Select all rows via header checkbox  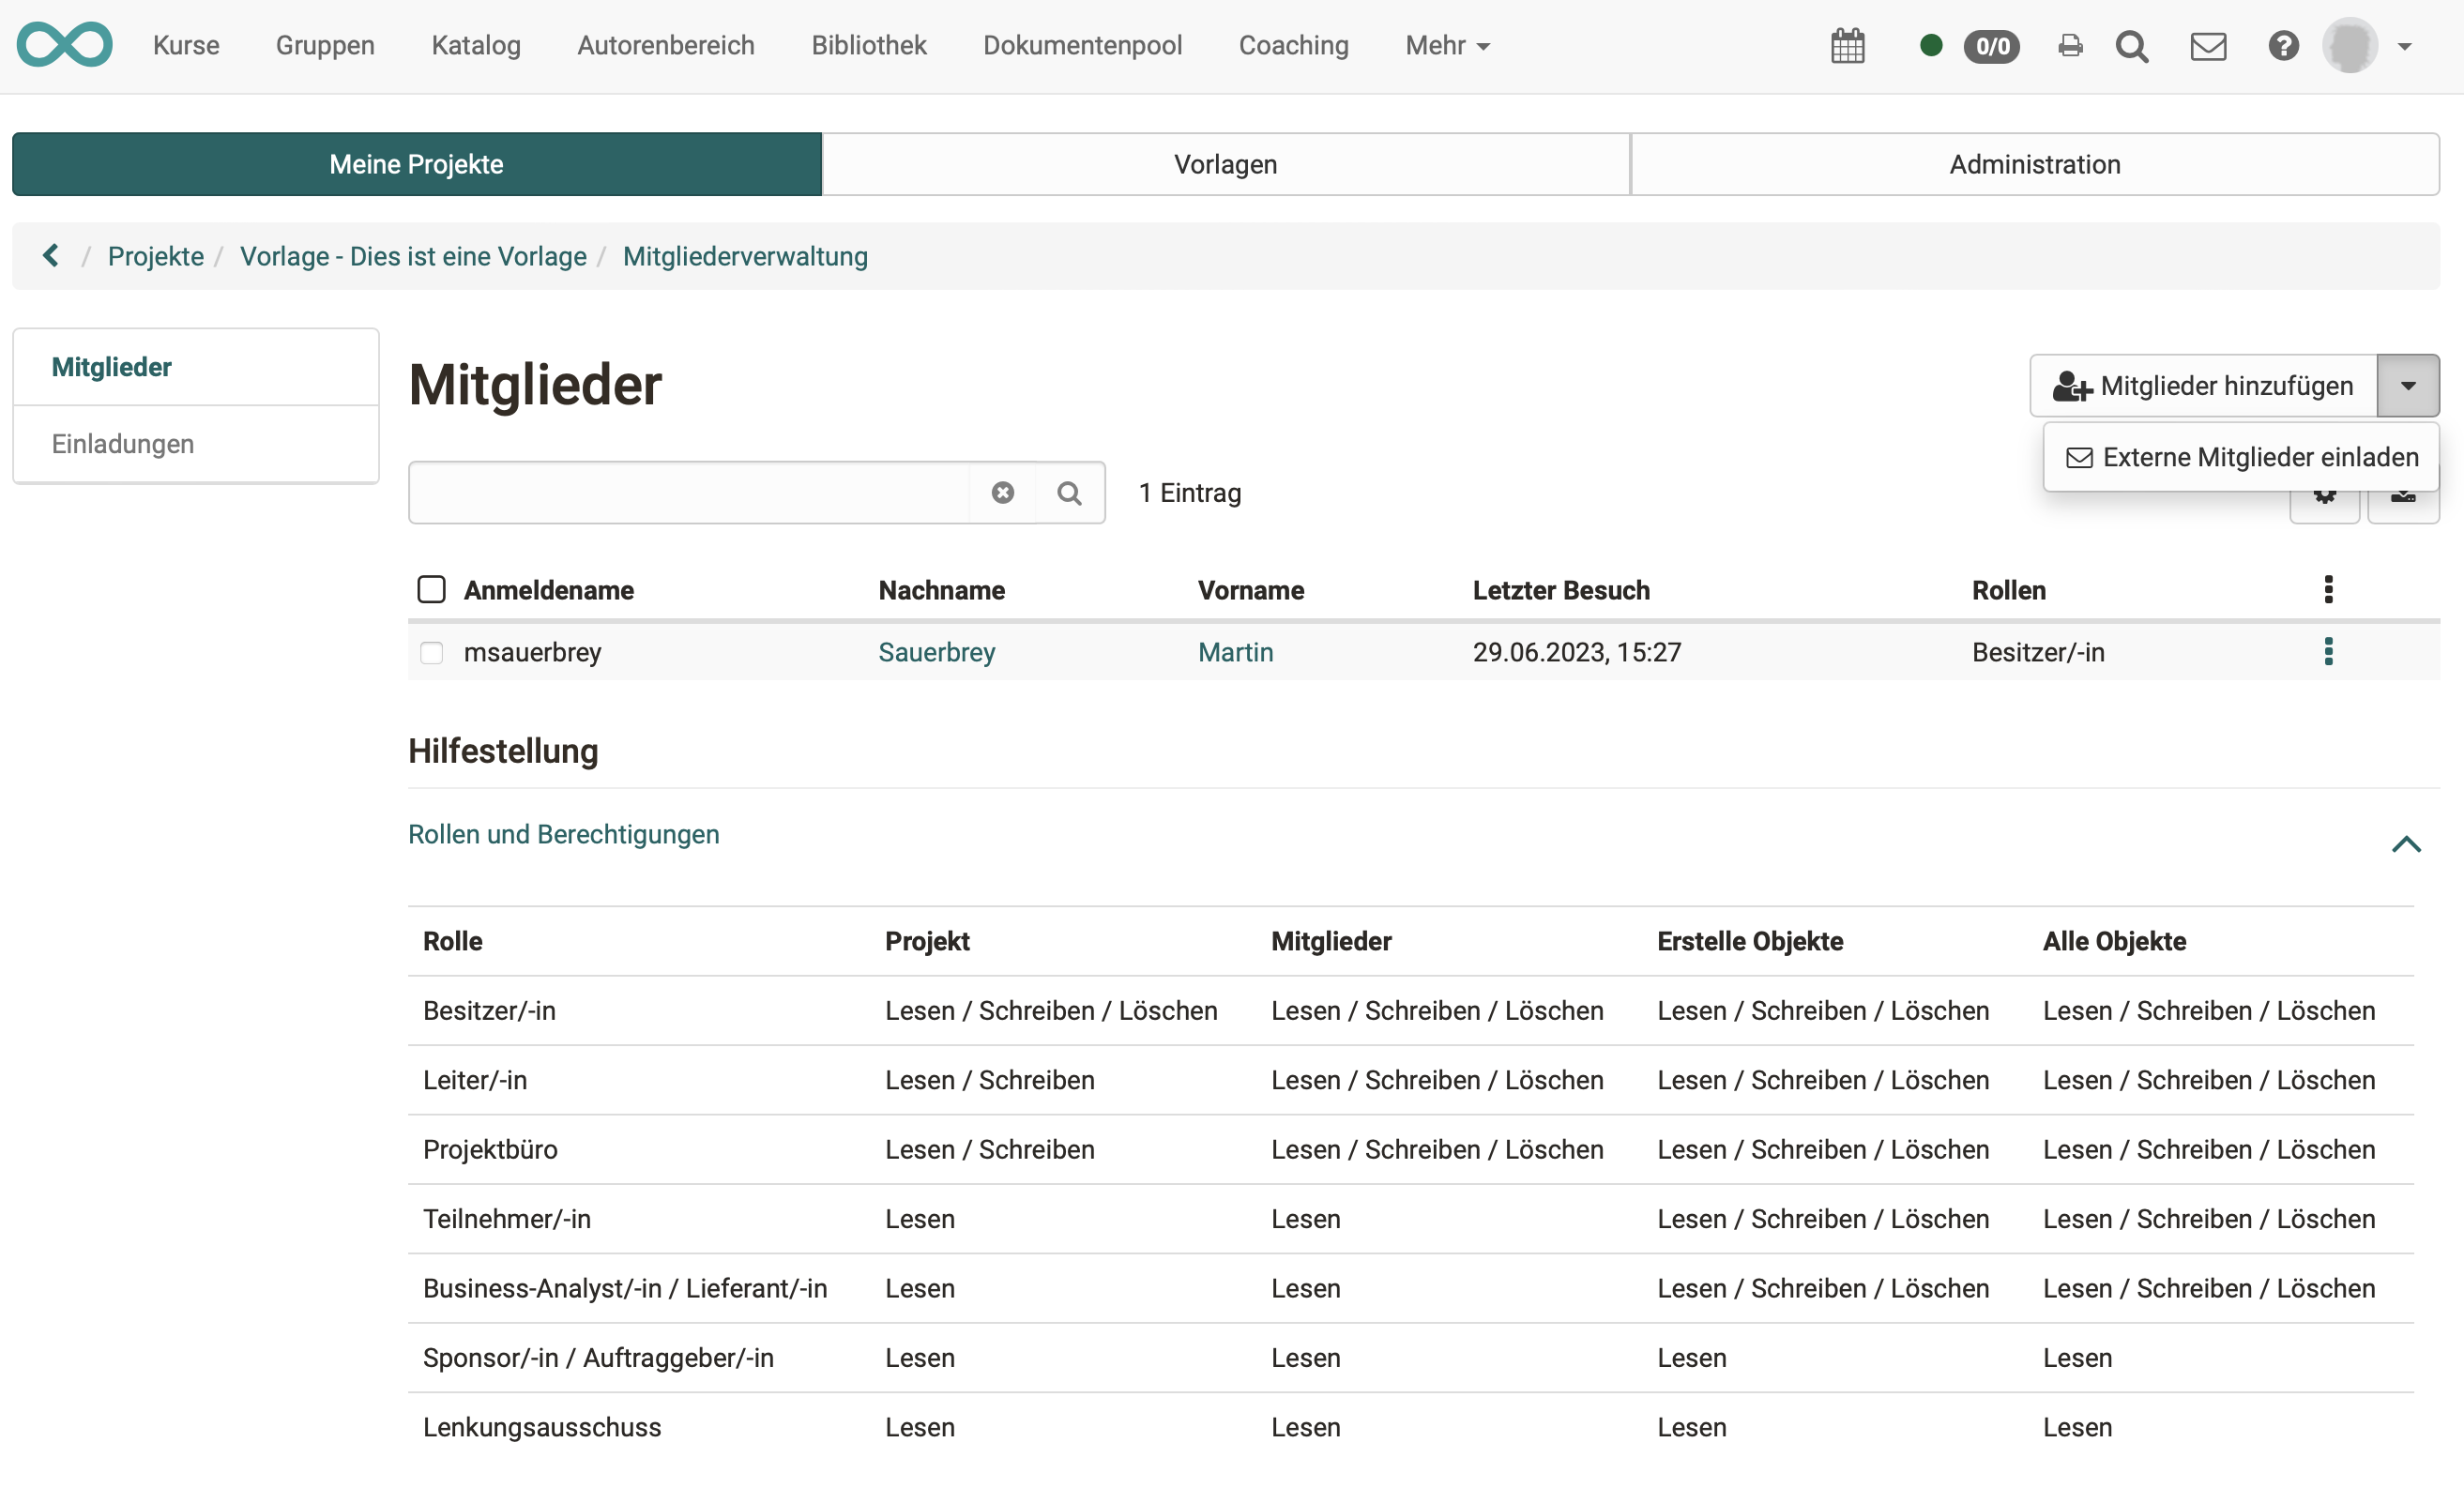431,589
